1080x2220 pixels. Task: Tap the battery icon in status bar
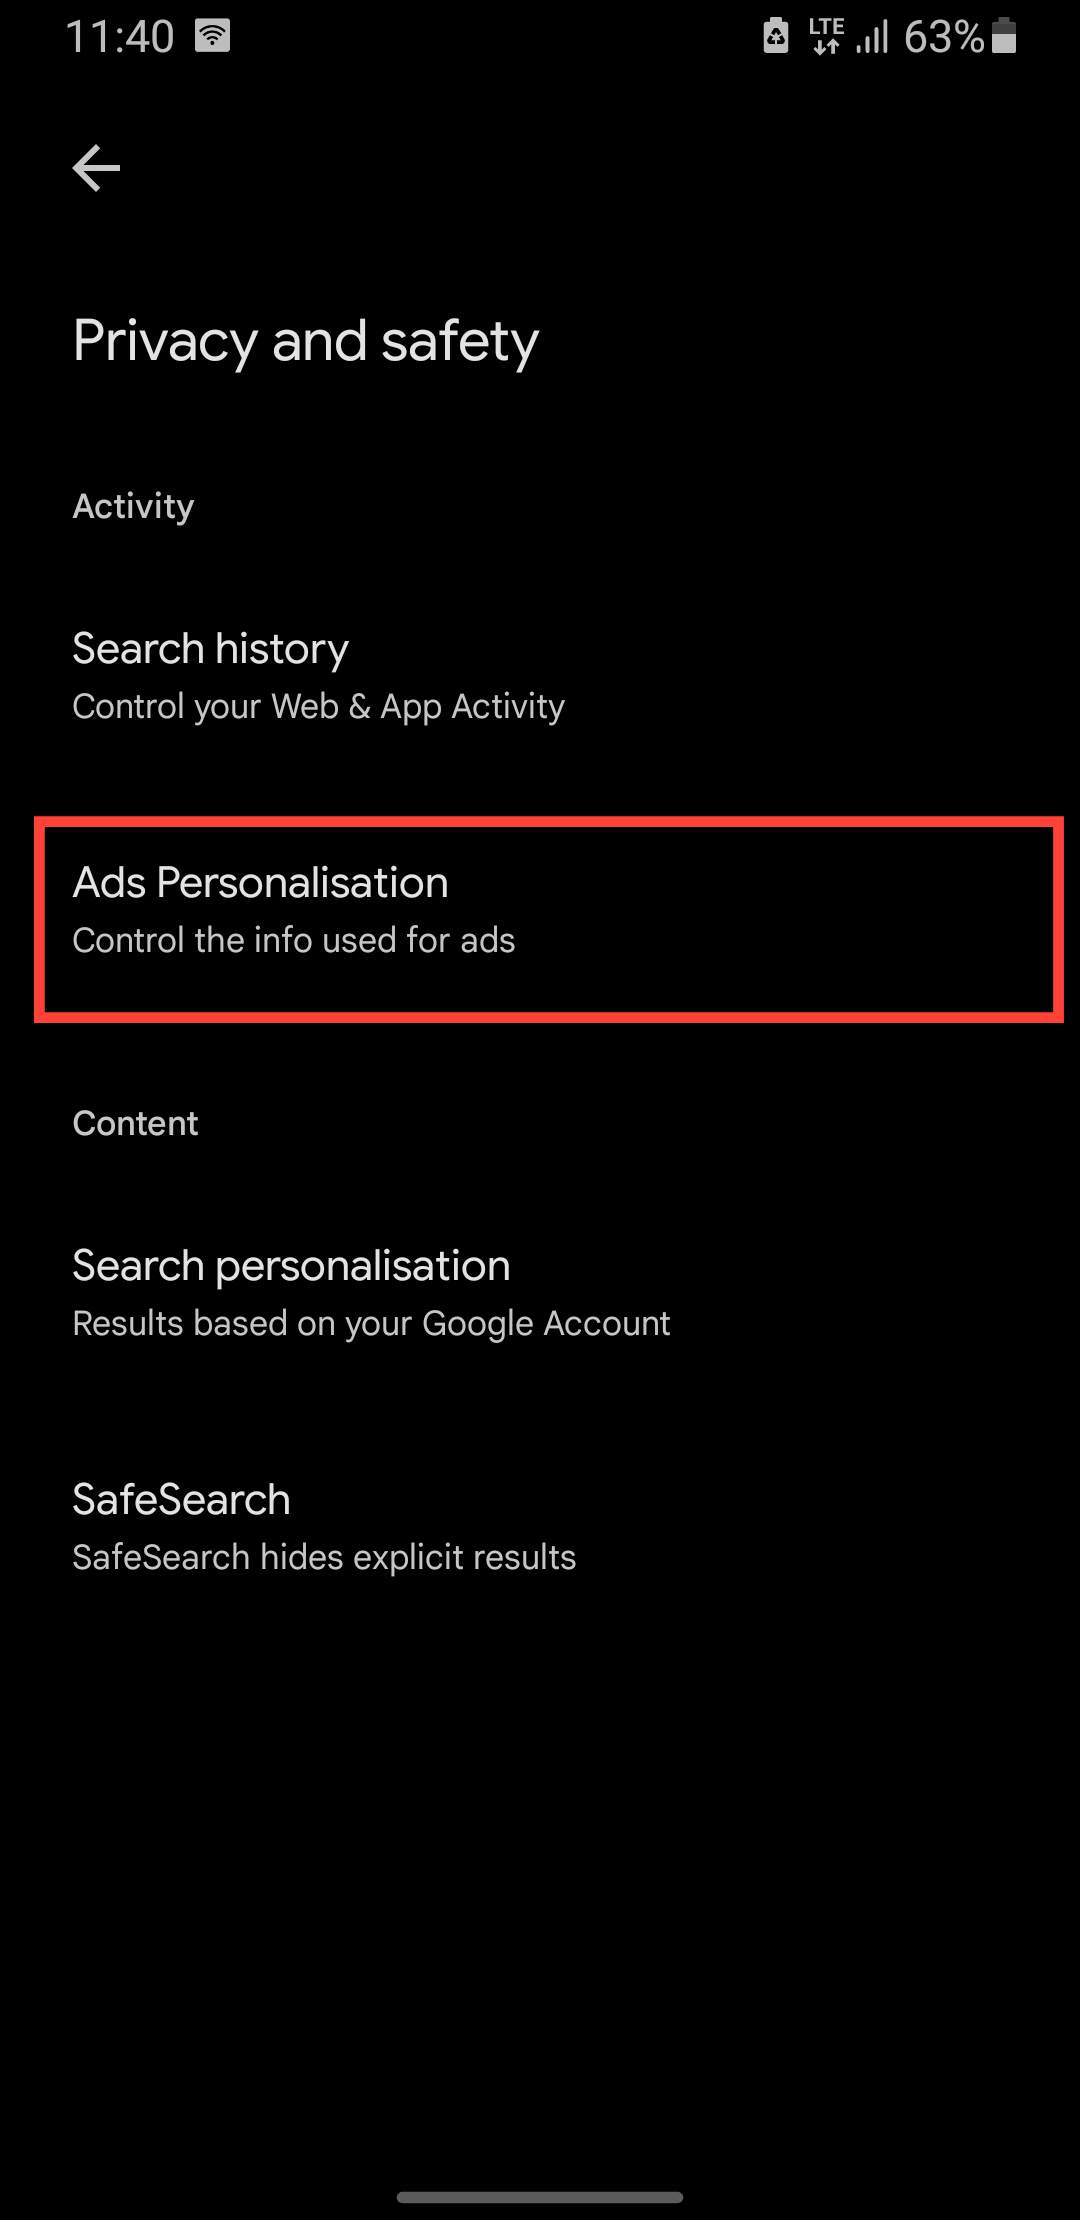pos(1004,36)
